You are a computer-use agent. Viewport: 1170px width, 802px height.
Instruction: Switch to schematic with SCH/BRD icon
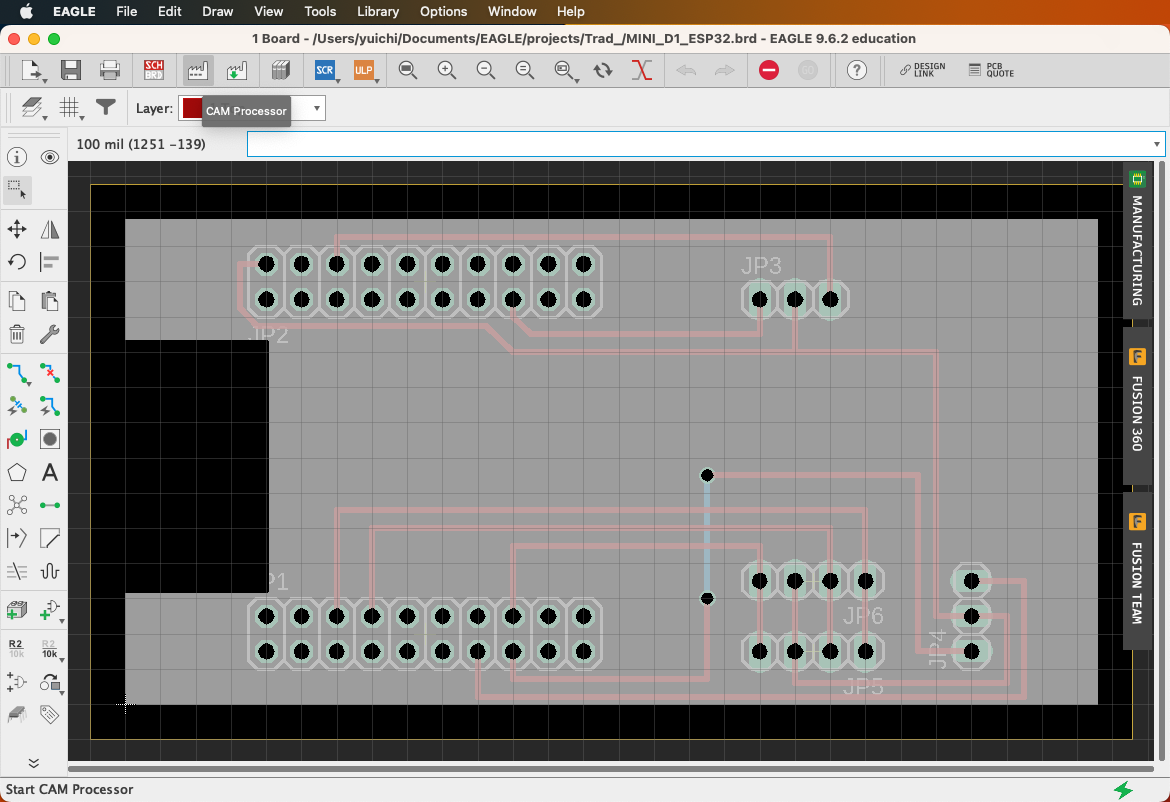[154, 70]
